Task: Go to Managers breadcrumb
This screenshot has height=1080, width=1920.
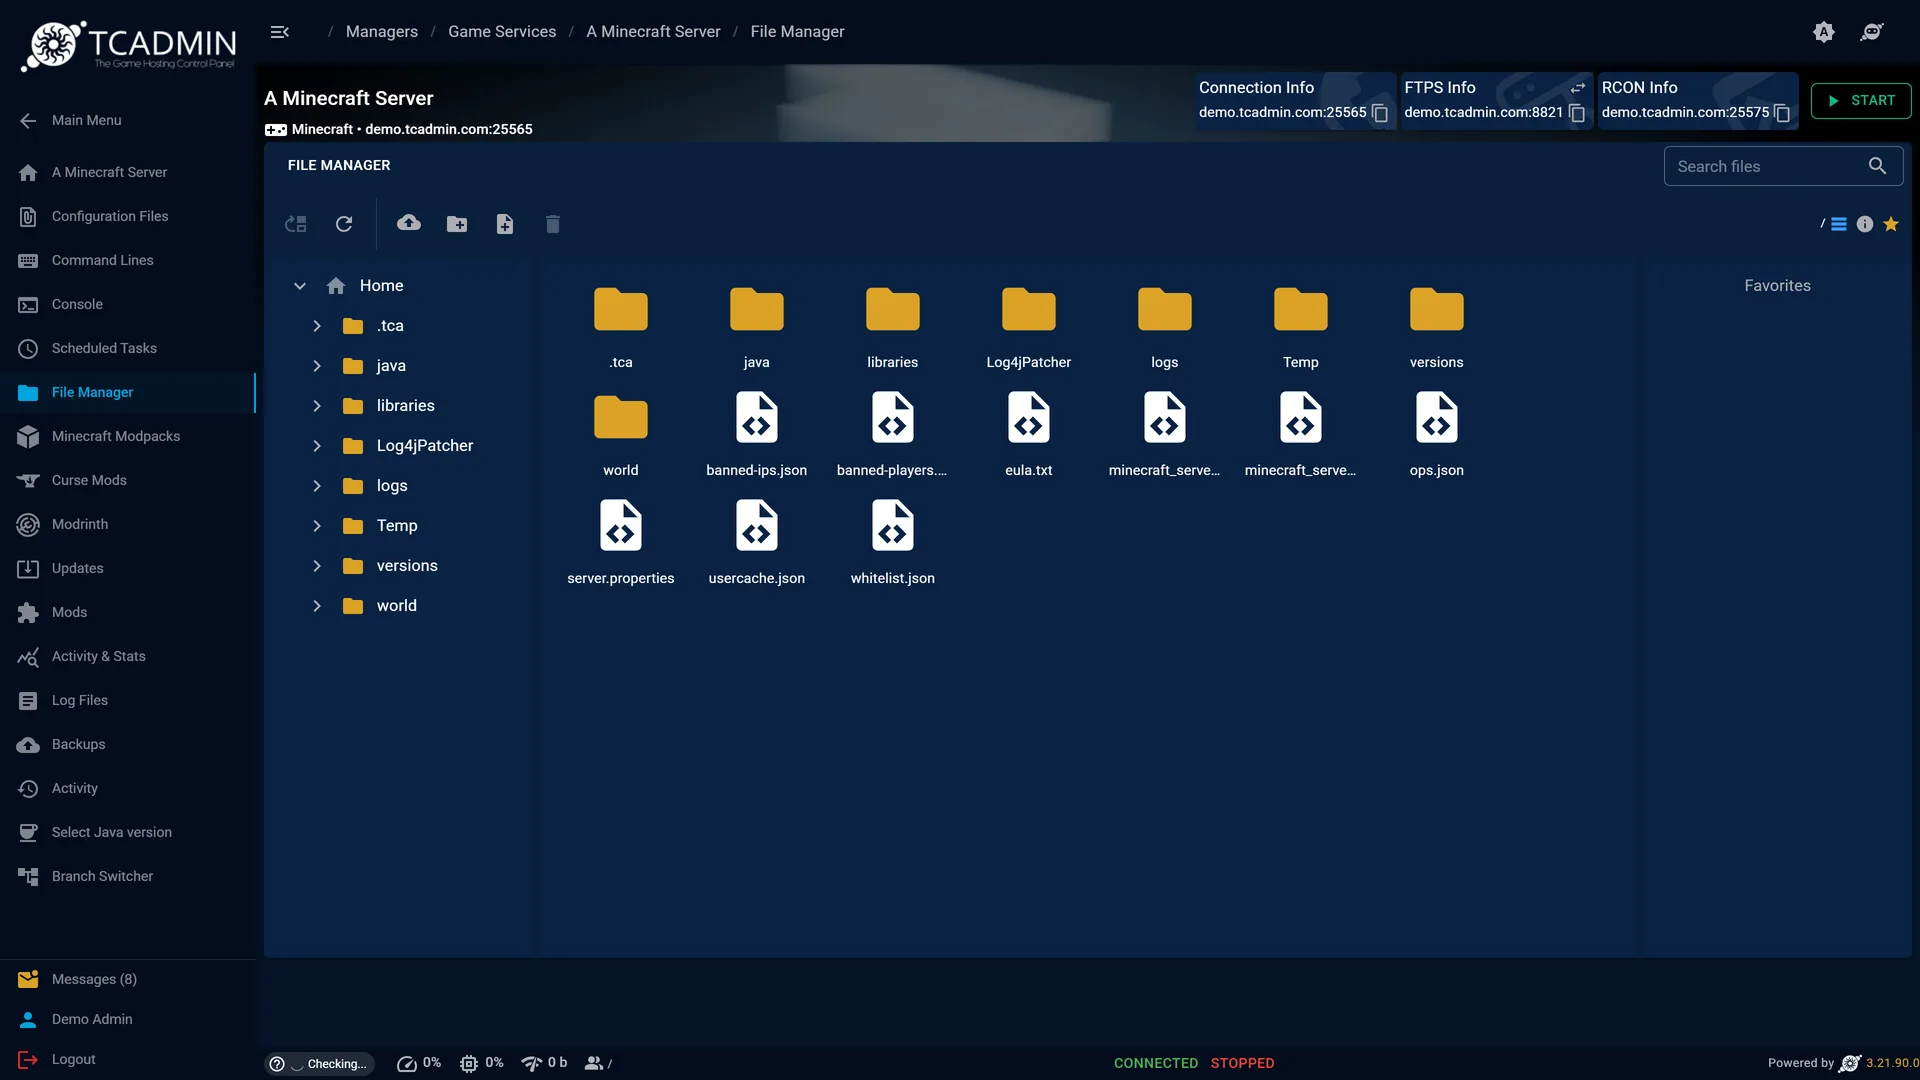Action: [382, 32]
